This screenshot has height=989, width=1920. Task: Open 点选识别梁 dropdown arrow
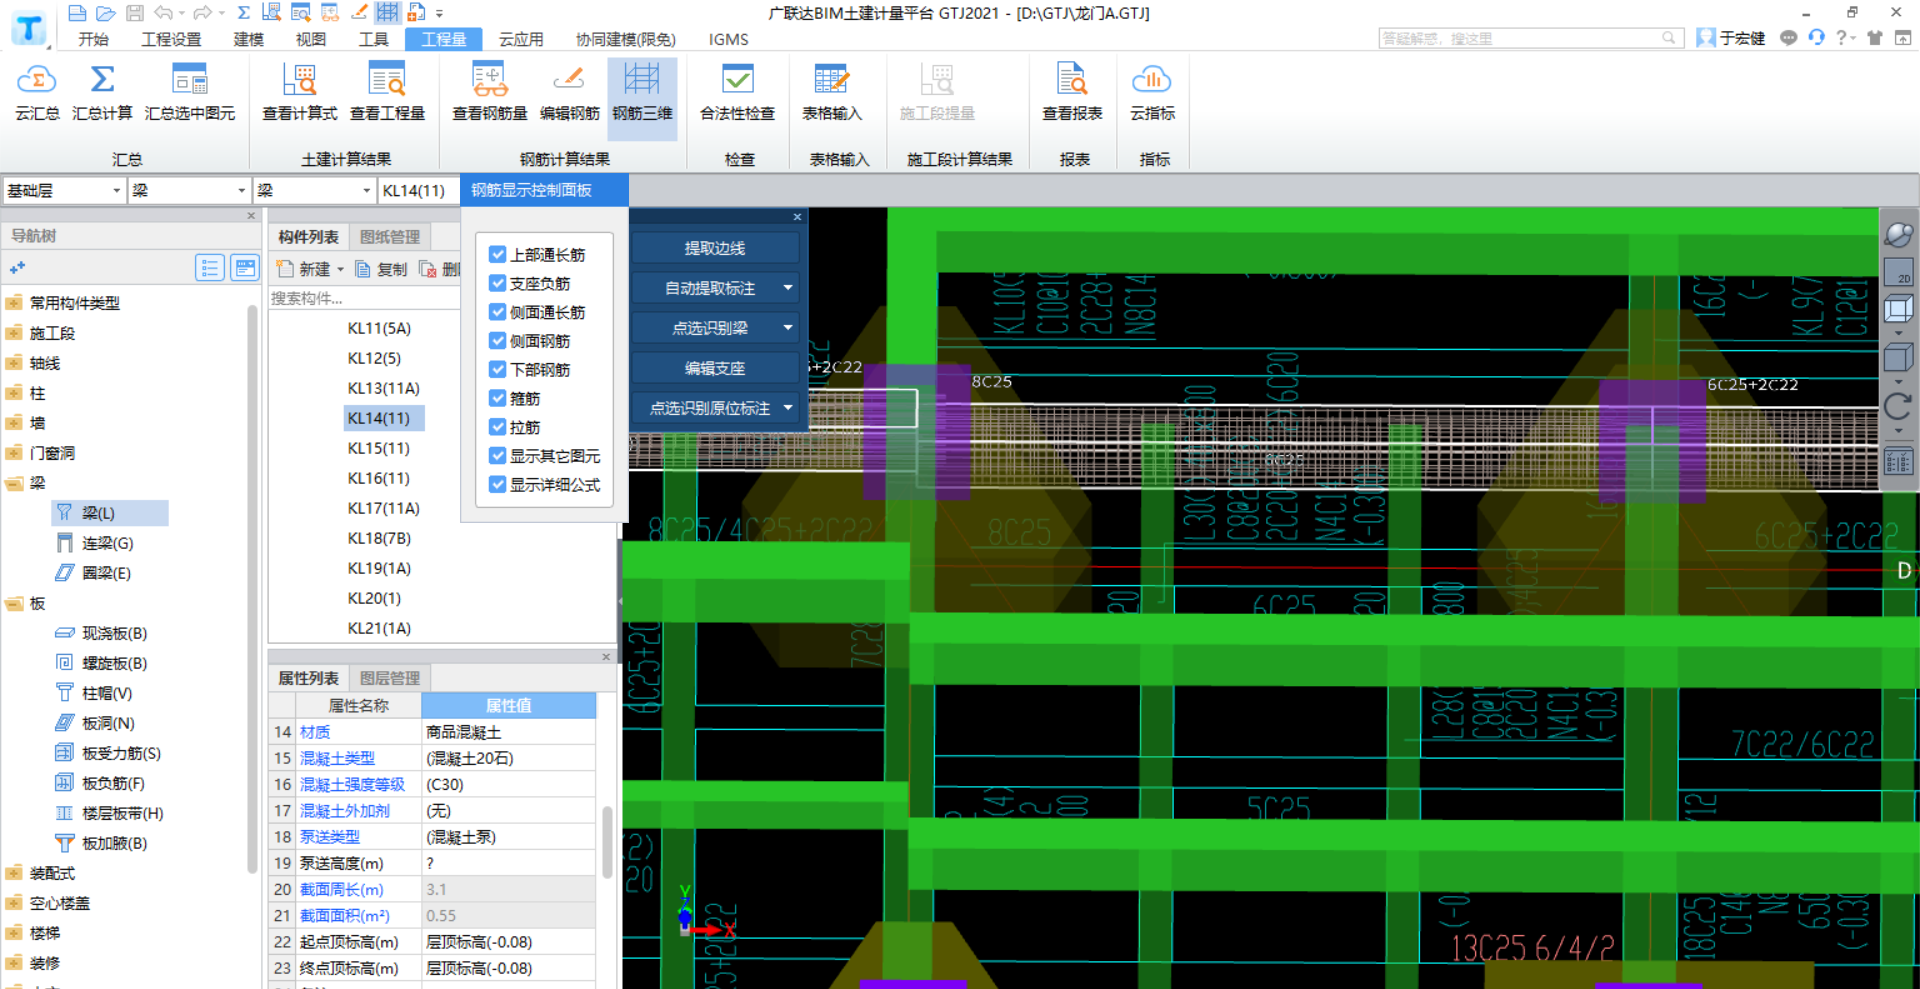pyautogui.click(x=788, y=328)
